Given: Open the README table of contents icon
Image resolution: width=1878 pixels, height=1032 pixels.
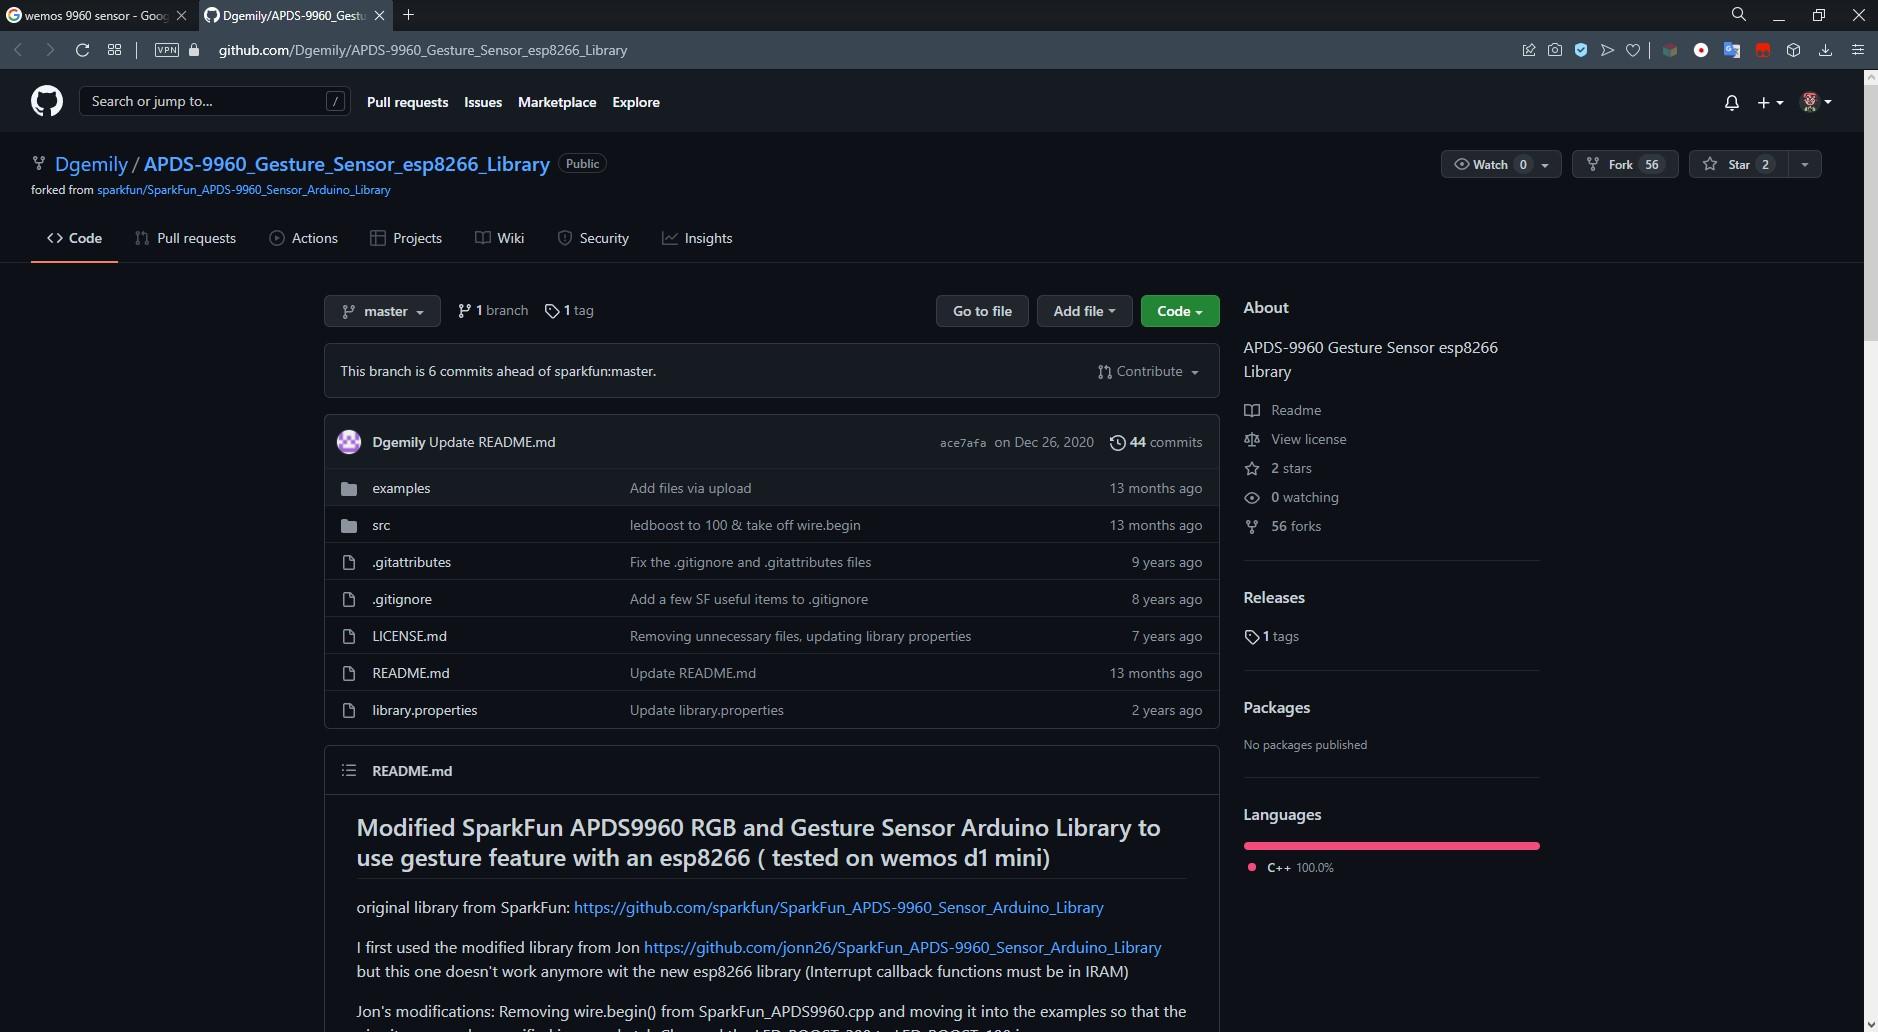Looking at the screenshot, I should click(348, 770).
